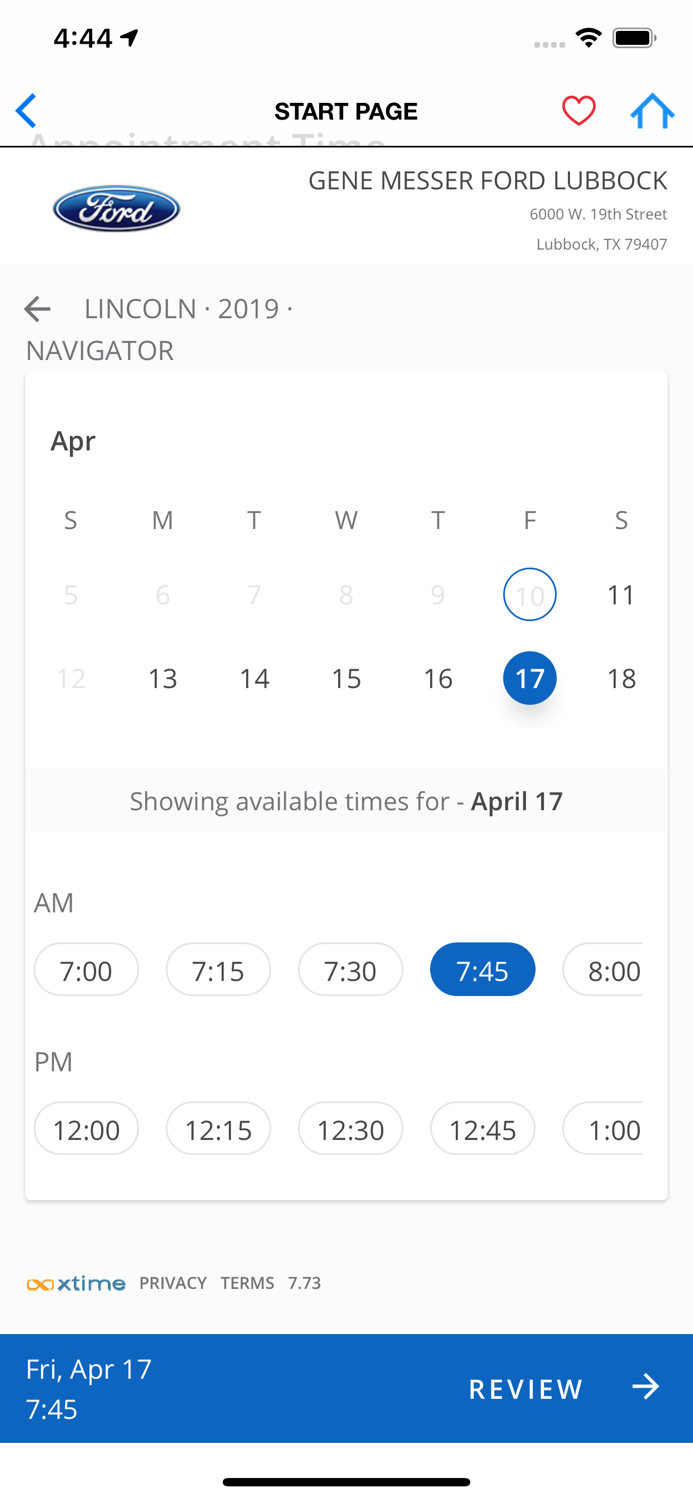Tap the arrow icon next to REVIEW
The image size is (693, 1500).
[x=646, y=1387]
